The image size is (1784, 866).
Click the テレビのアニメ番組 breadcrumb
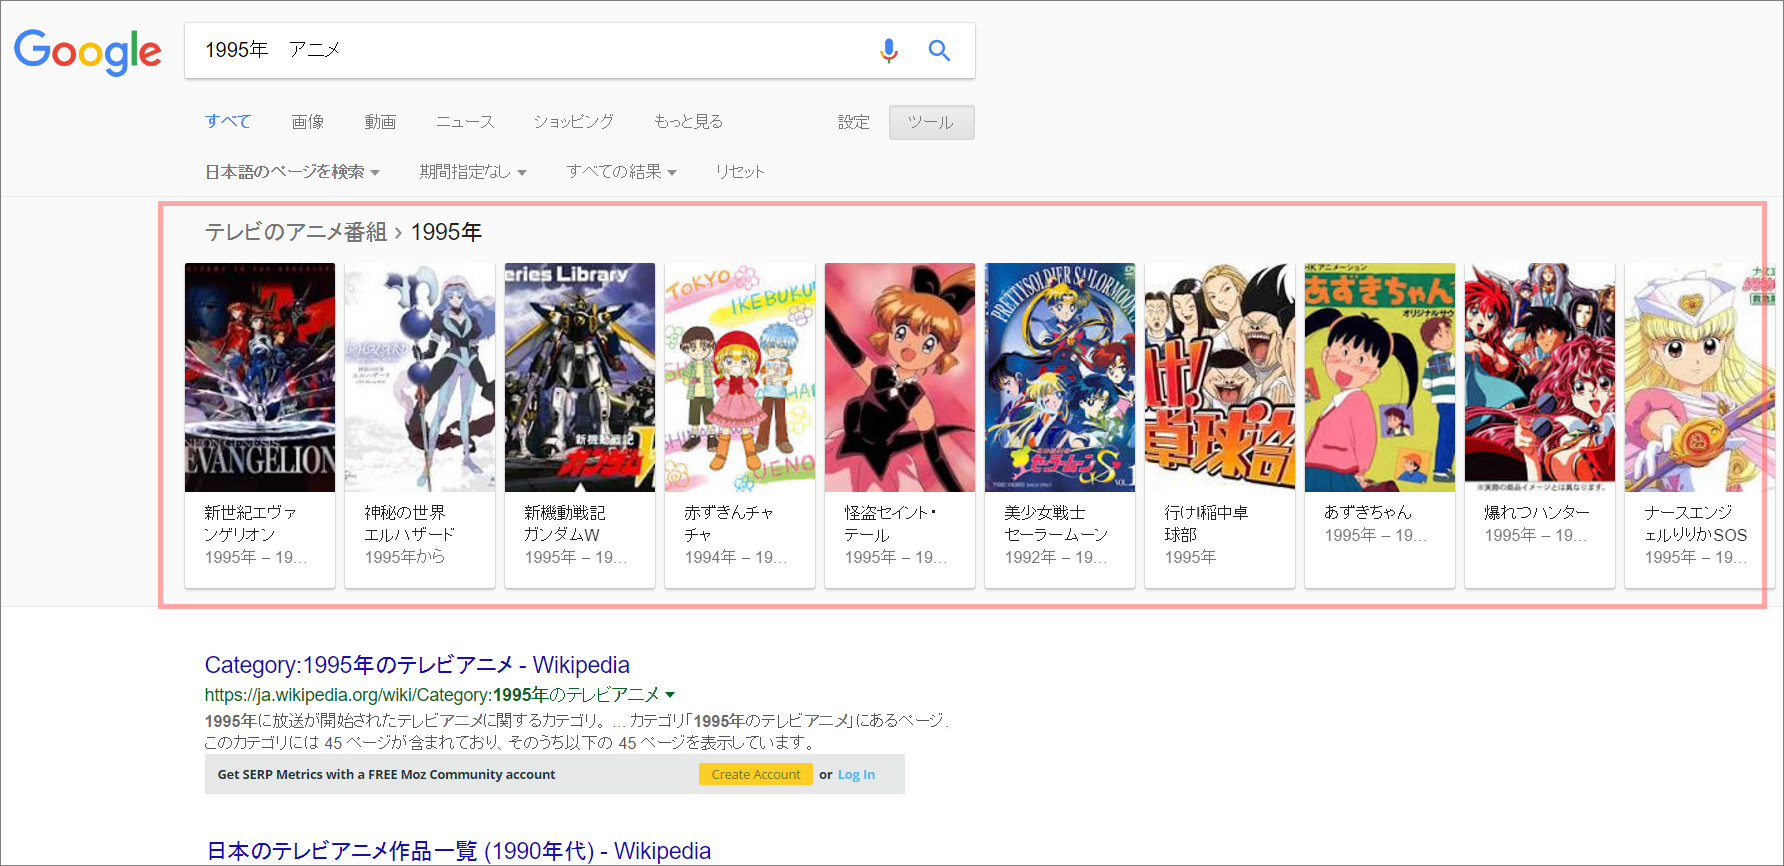(x=296, y=232)
